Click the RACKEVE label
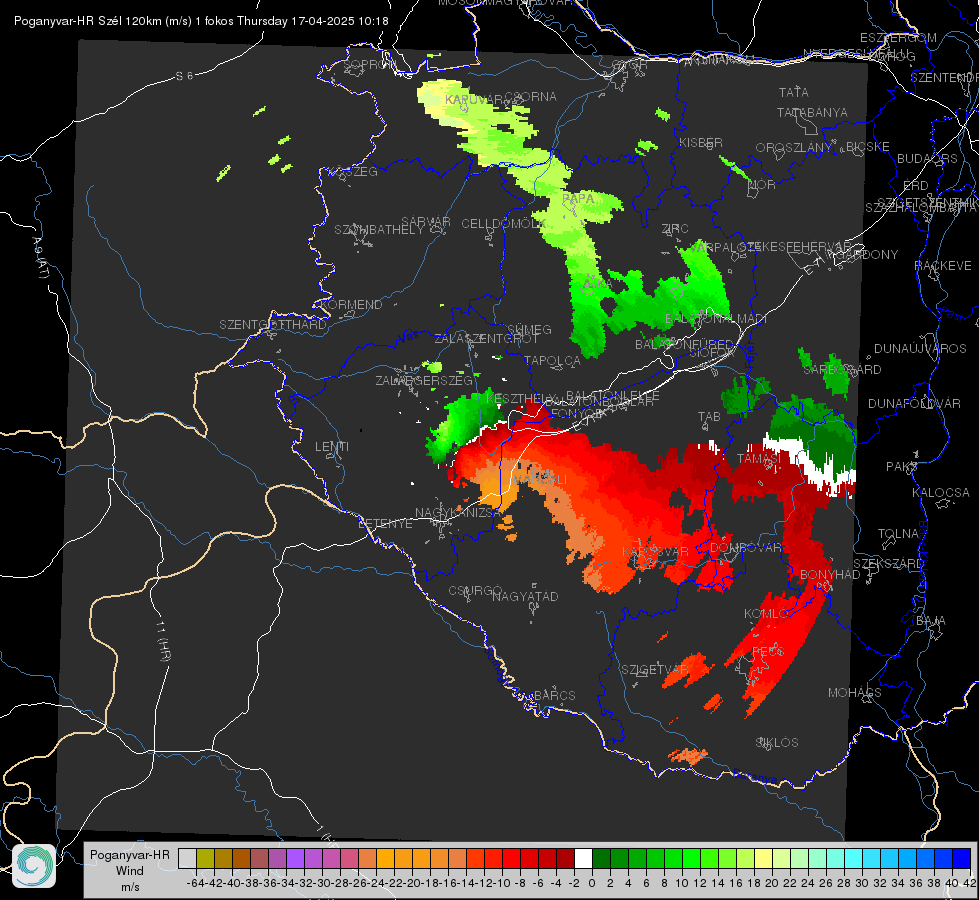Viewport: 979px width, 900px height. 943,266
